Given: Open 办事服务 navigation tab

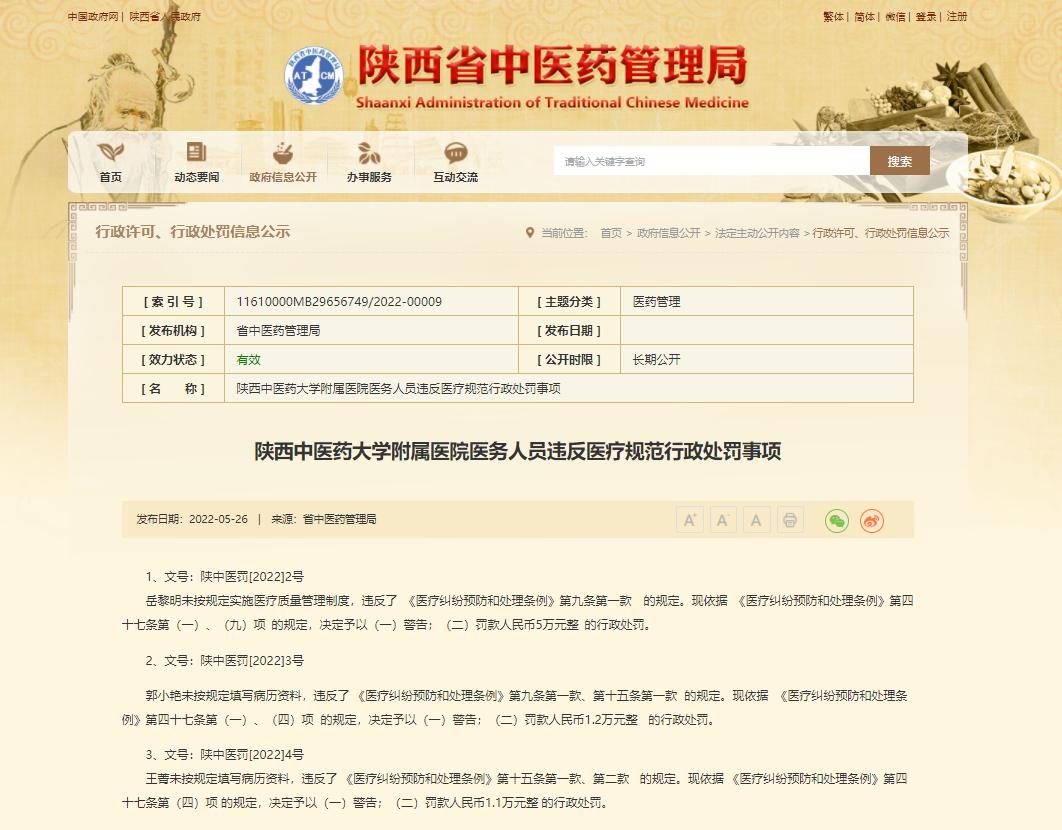Looking at the screenshot, I should coord(369,177).
